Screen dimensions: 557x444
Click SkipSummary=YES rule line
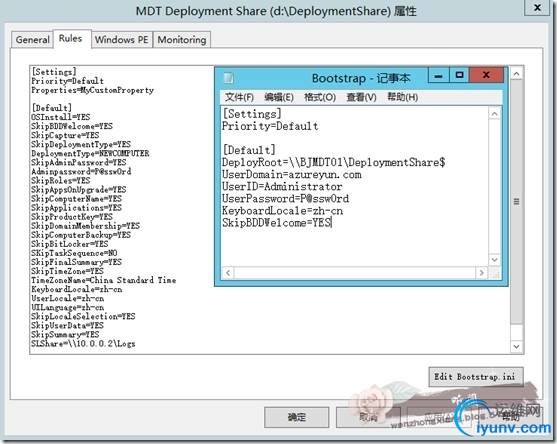65,334
